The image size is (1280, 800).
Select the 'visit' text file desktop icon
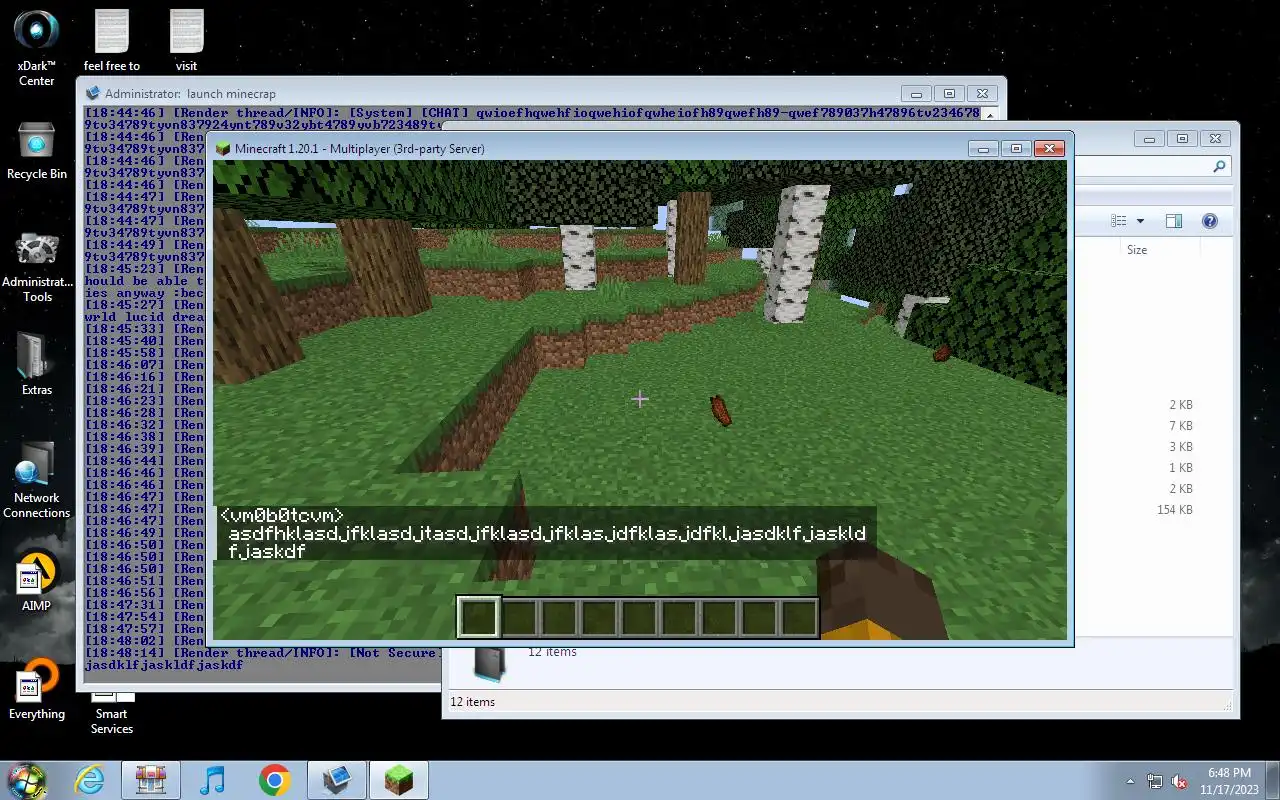click(x=187, y=40)
